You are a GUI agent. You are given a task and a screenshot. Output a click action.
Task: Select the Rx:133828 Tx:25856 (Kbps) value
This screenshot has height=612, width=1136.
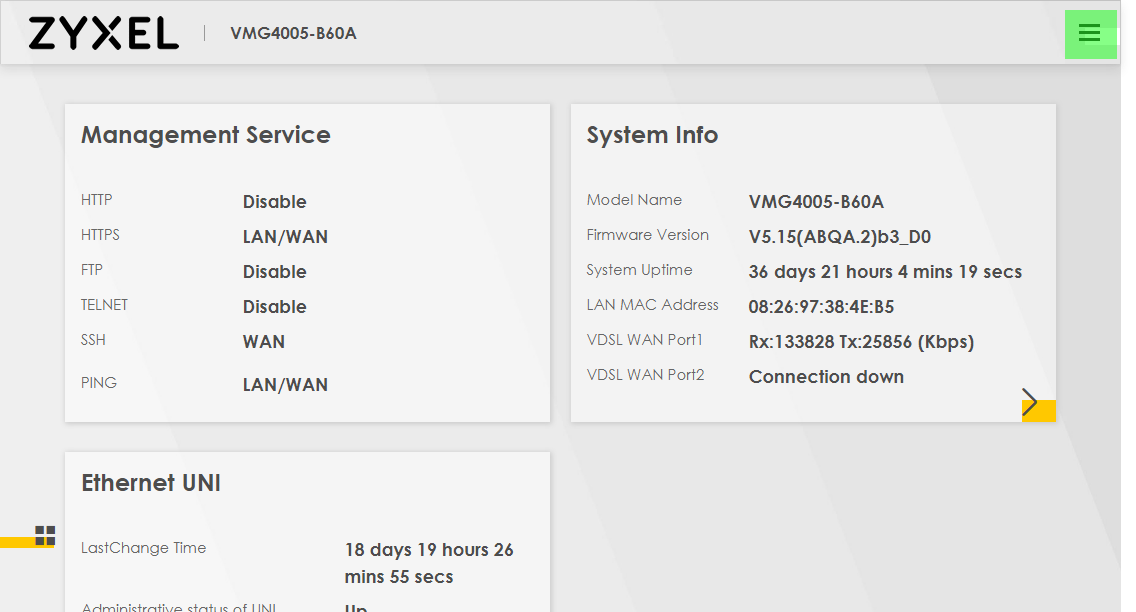click(x=861, y=342)
